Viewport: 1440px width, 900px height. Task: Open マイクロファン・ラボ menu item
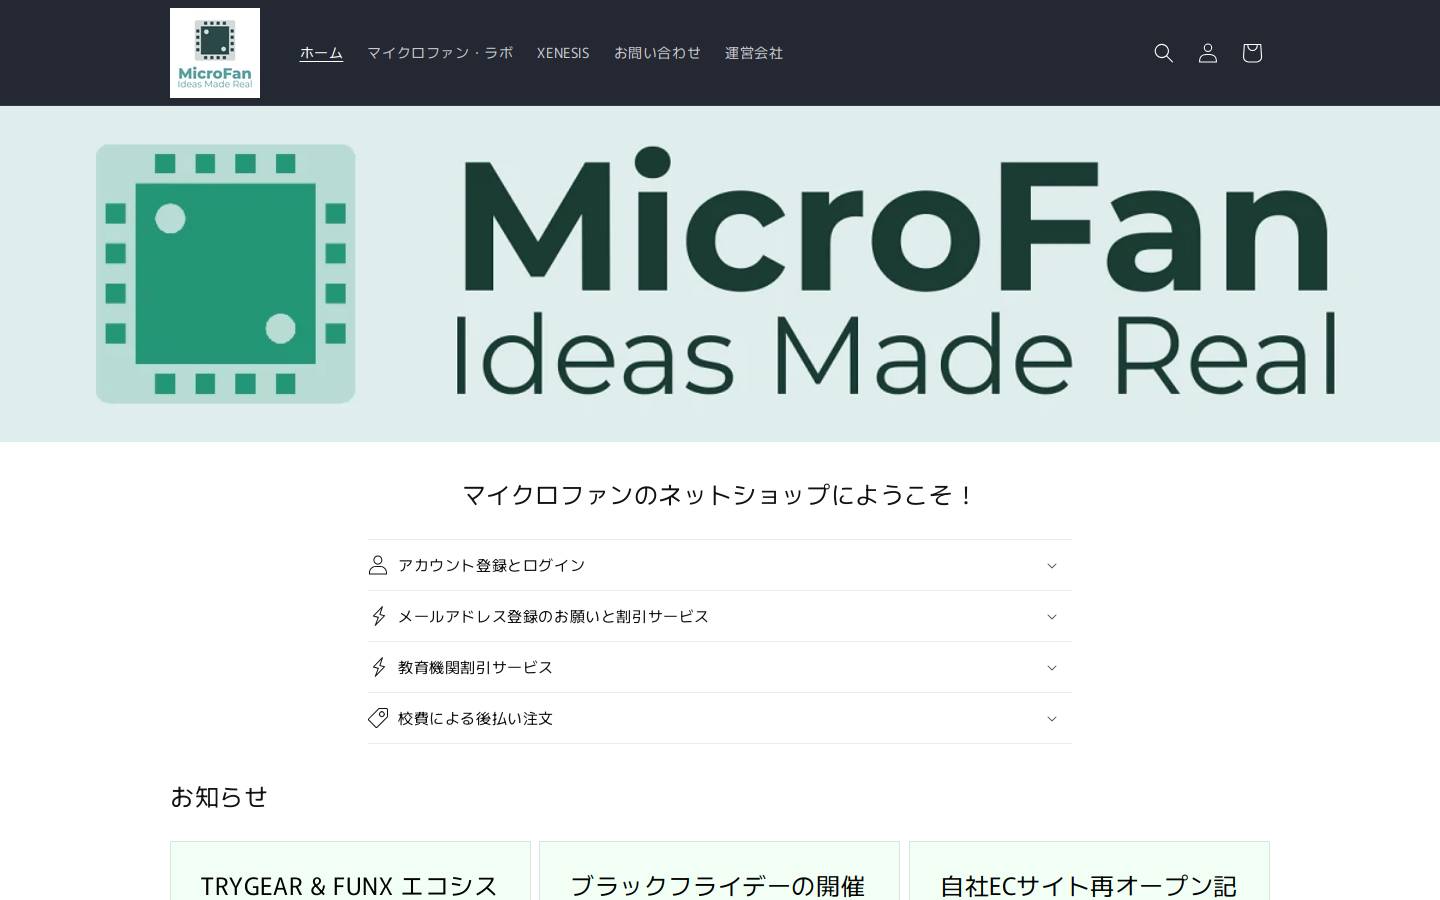(440, 53)
